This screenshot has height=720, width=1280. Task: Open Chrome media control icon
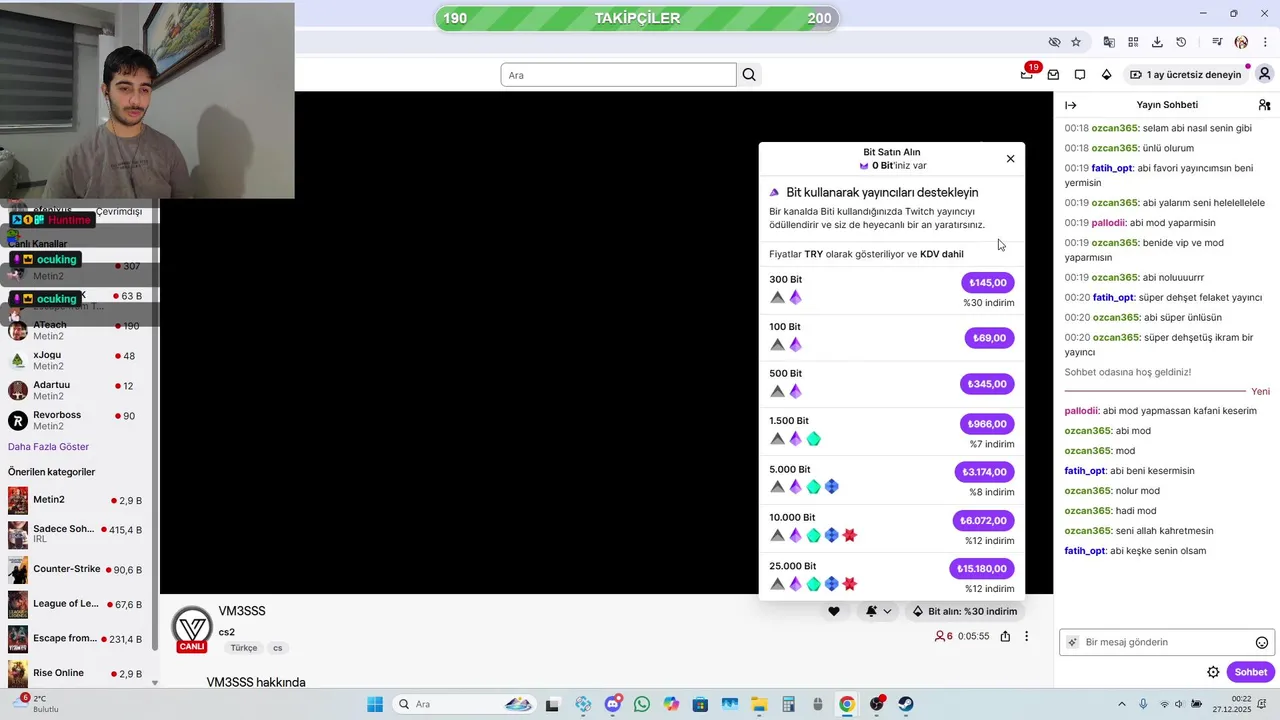[1217, 42]
